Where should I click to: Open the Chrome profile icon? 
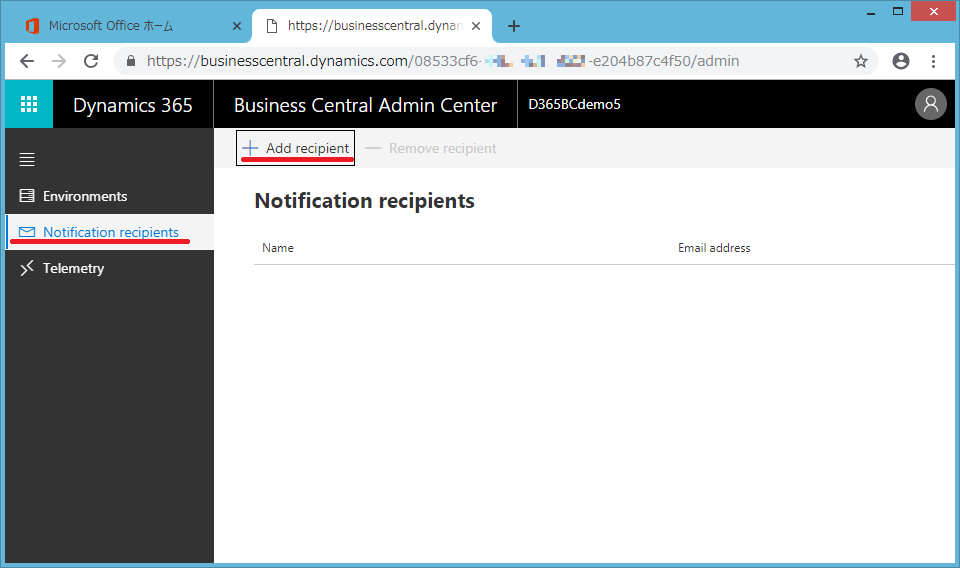[901, 61]
